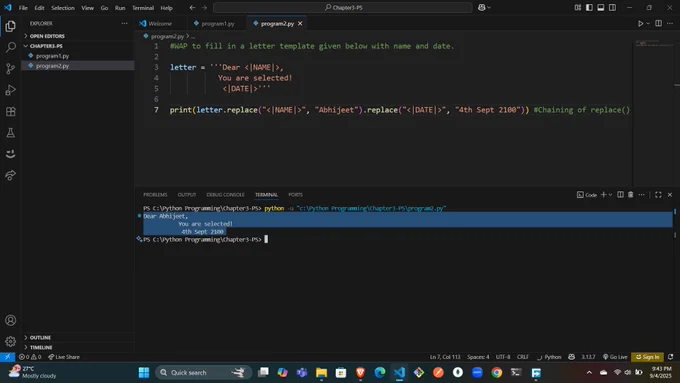
Task: Toggle secondary side bar visibility
Action: 612,7
